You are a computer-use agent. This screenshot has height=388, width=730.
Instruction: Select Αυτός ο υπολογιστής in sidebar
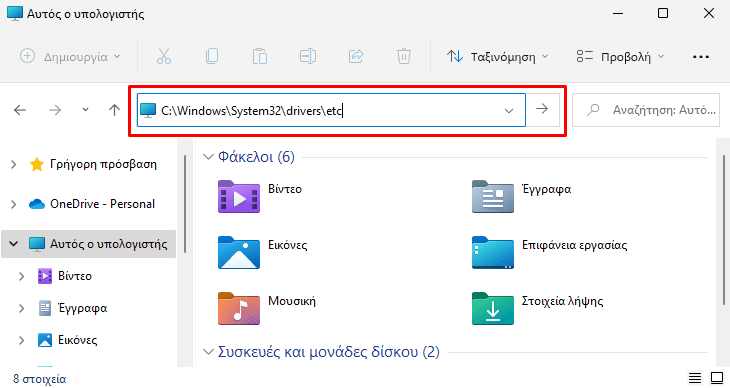tap(108, 244)
